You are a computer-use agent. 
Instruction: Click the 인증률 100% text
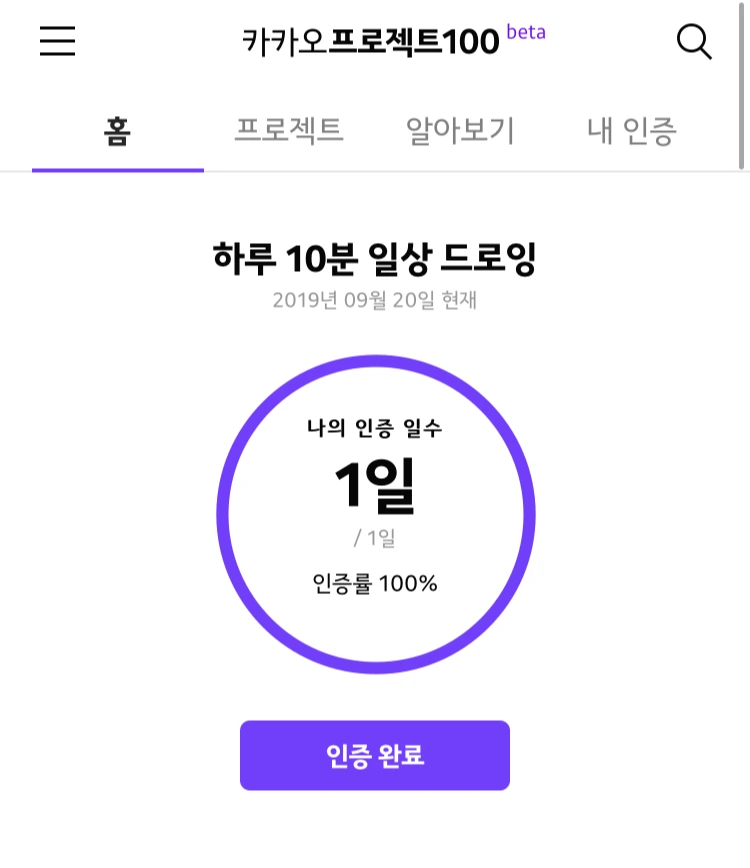[375, 583]
